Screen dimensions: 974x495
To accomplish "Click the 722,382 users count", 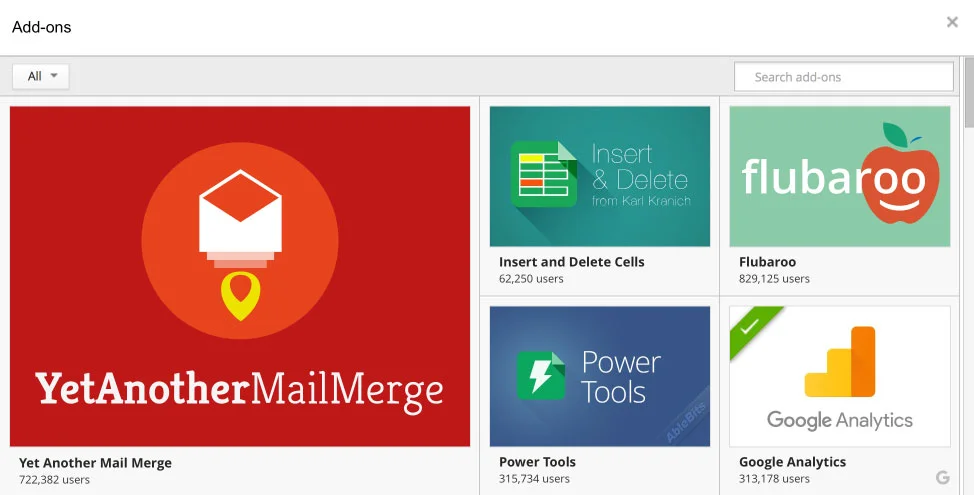I will pyautogui.click(x=54, y=479).
